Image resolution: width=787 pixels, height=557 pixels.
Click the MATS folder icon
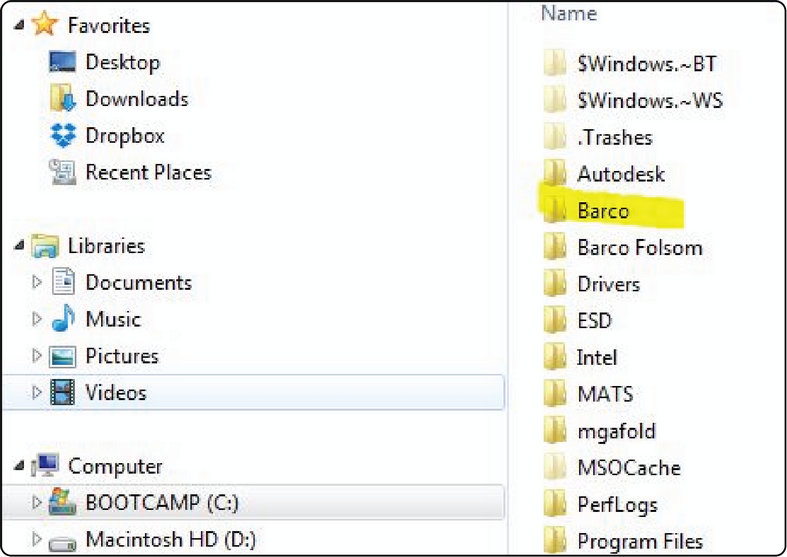pos(555,393)
